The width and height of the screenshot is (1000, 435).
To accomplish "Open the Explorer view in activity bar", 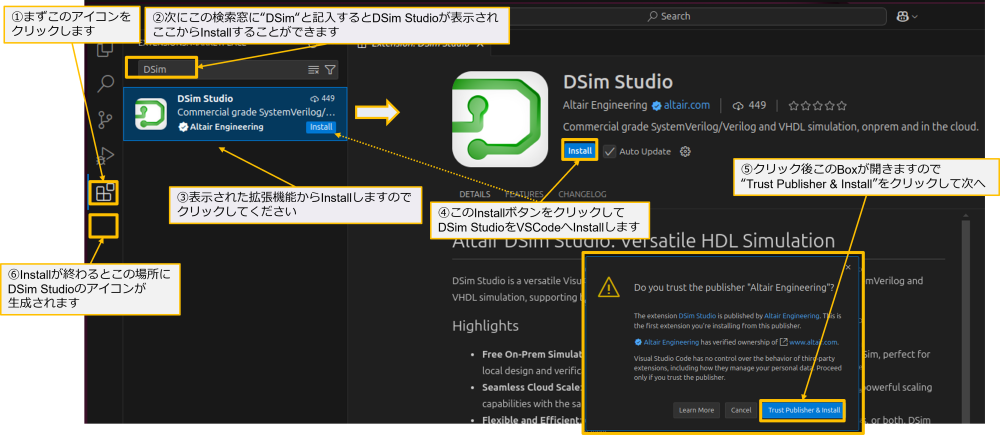I will tap(105, 50).
